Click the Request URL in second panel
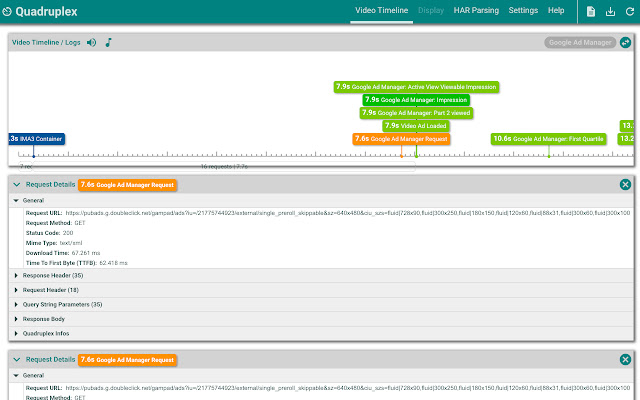 pyautogui.click(x=348, y=388)
